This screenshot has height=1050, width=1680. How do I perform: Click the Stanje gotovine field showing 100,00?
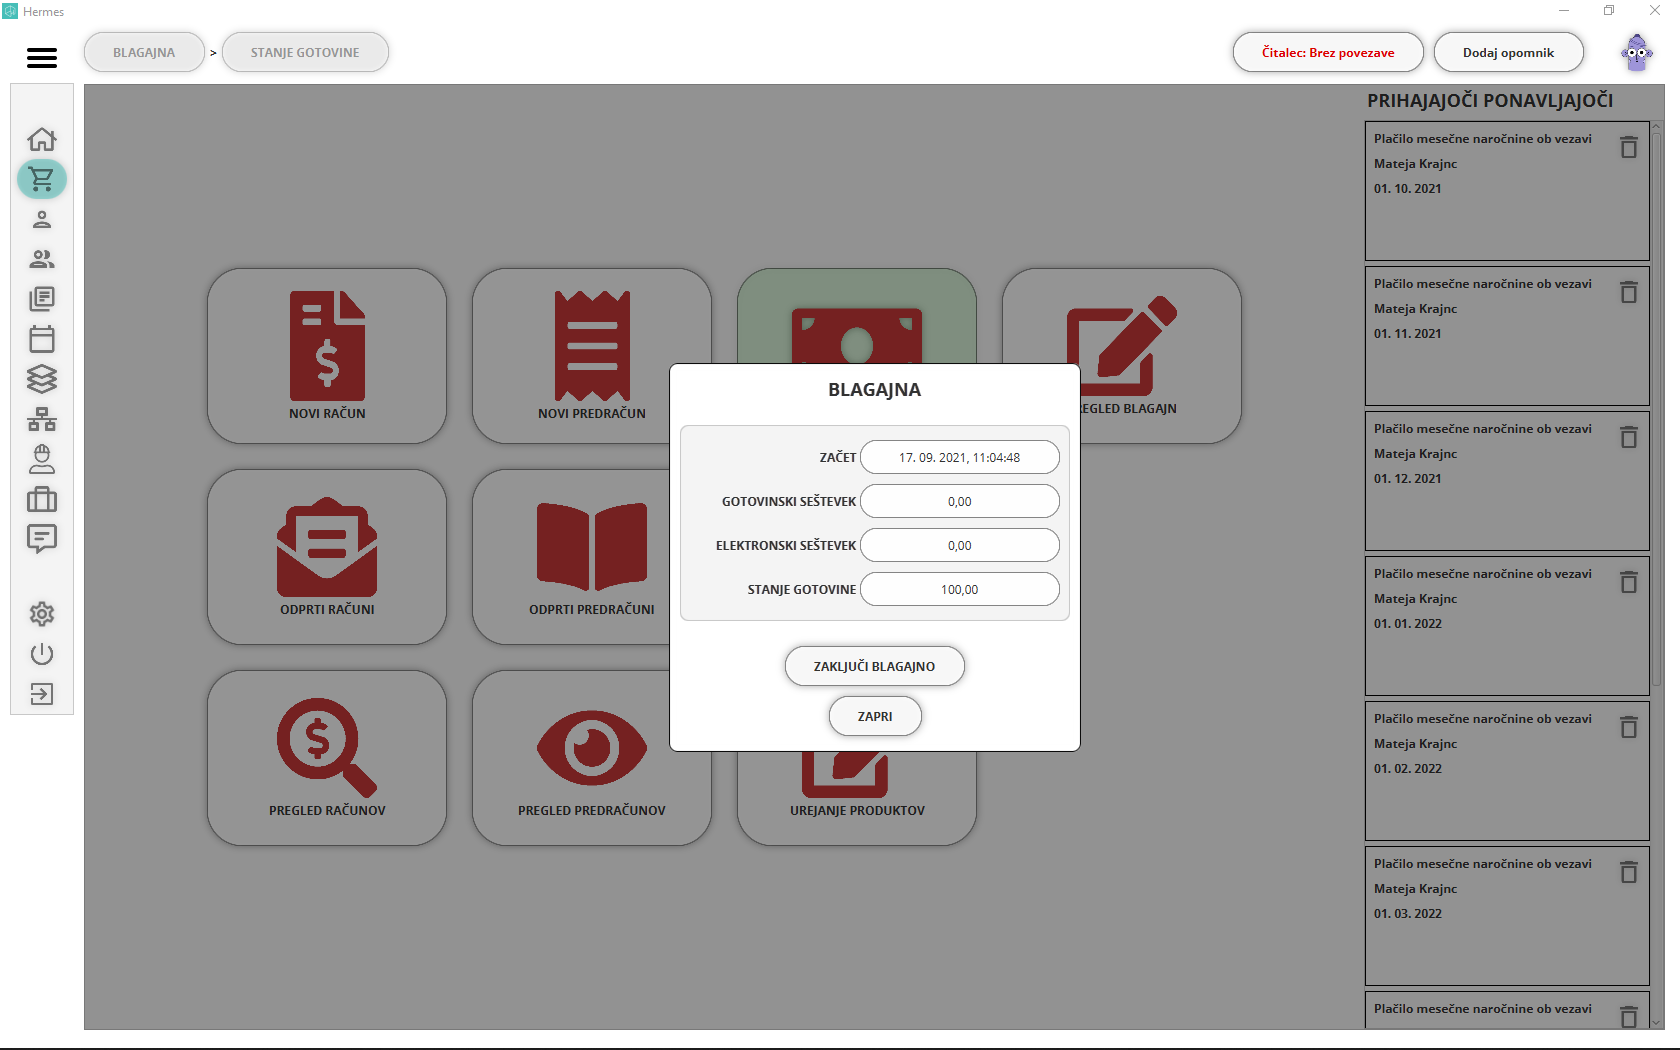click(960, 589)
